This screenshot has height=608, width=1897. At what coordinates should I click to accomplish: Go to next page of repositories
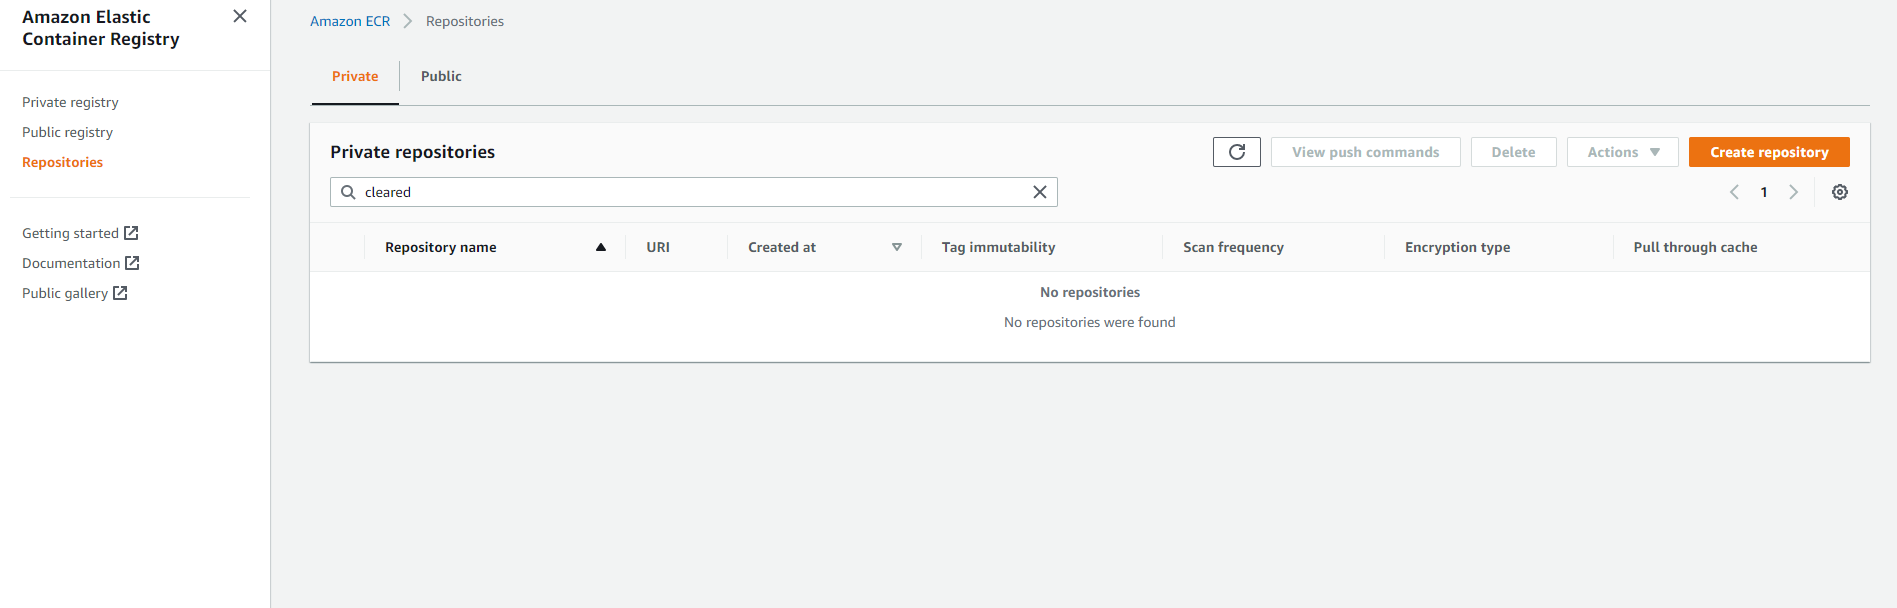[1793, 192]
